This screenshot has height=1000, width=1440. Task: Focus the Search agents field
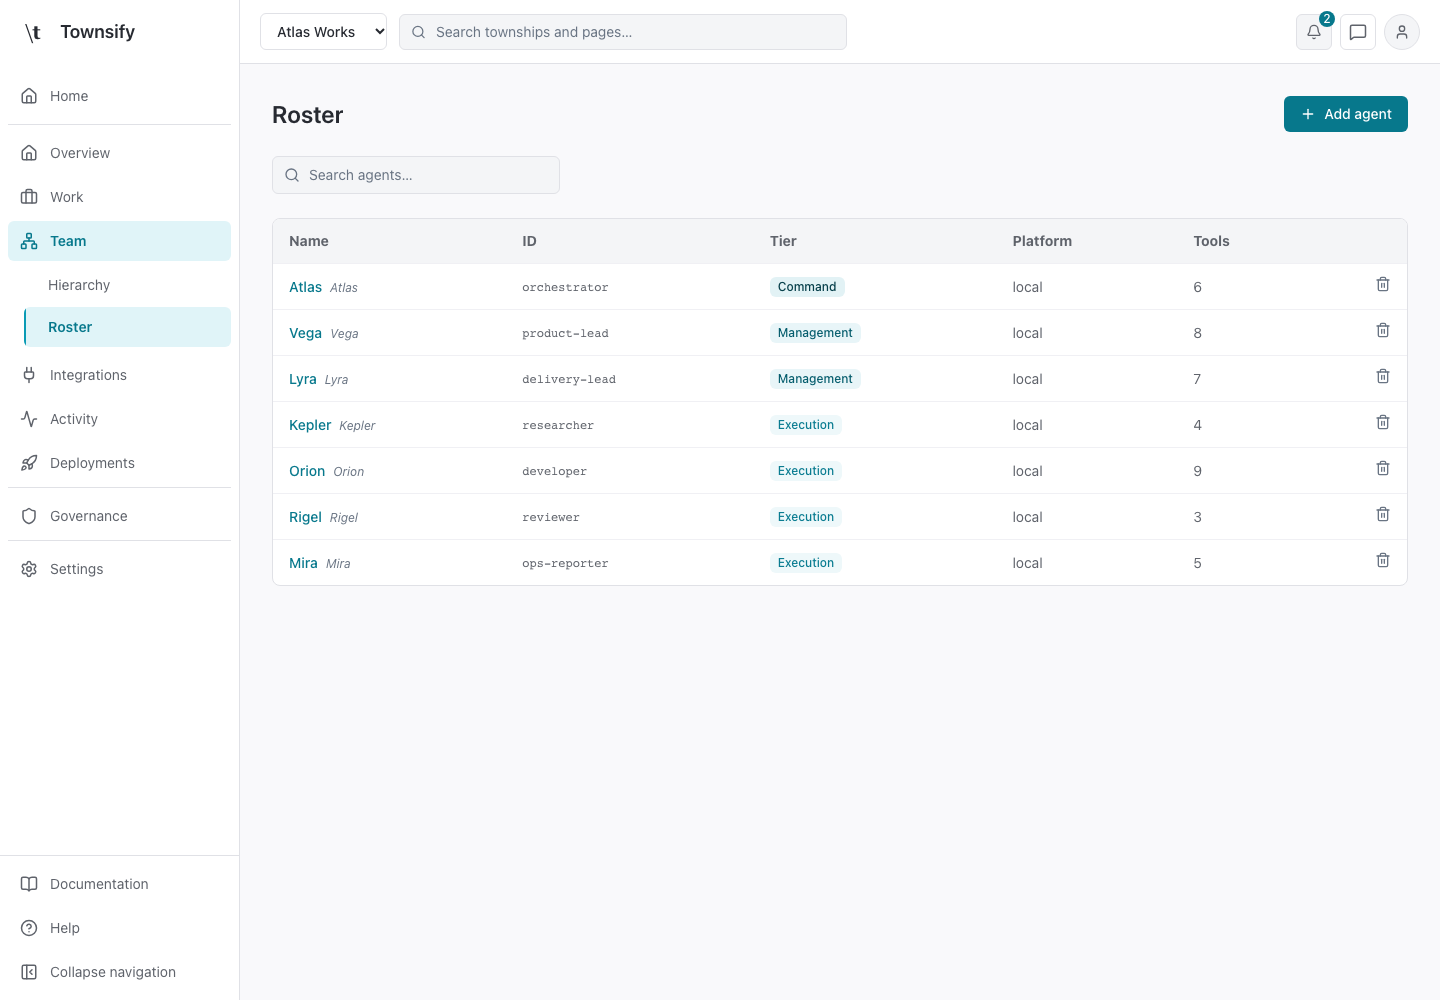pos(416,175)
